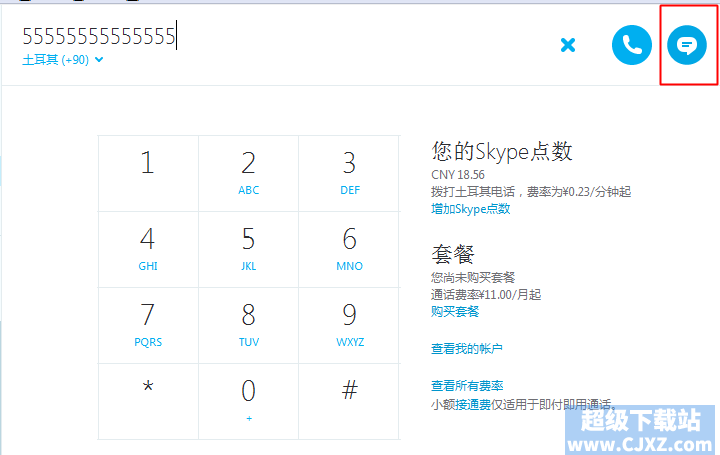Open the 接通费 link
Viewport: 720px width, 455px height.
[473, 404]
